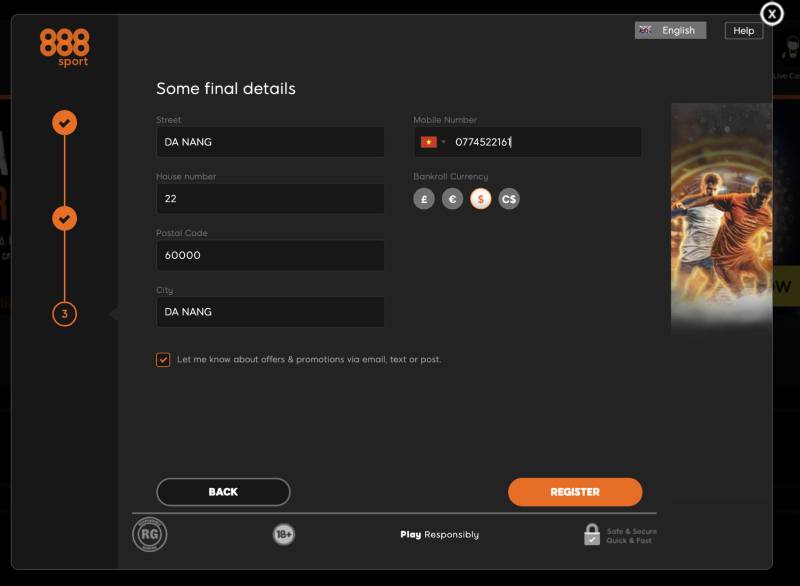Select the pound sterling currency option
The height and width of the screenshot is (586, 800).
[x=424, y=199]
